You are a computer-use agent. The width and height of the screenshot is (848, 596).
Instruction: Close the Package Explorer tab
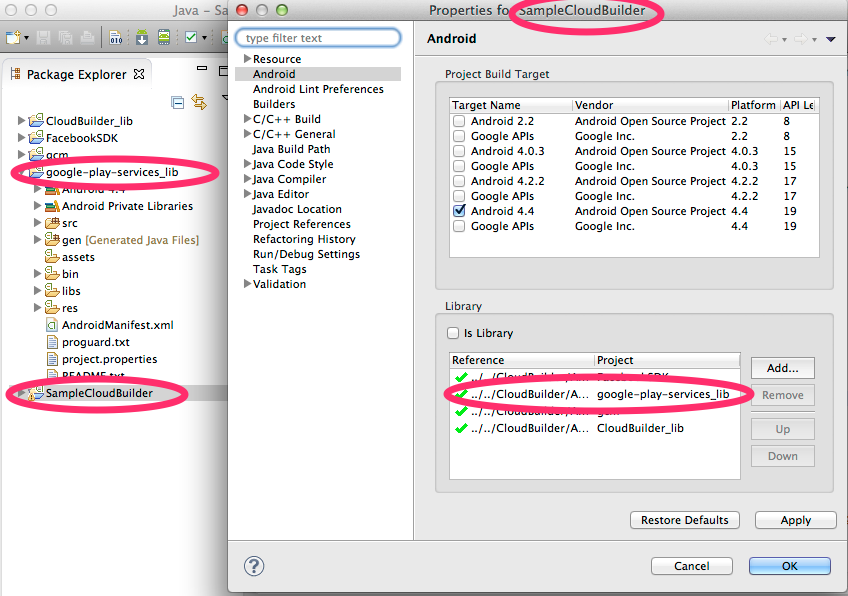[139, 74]
